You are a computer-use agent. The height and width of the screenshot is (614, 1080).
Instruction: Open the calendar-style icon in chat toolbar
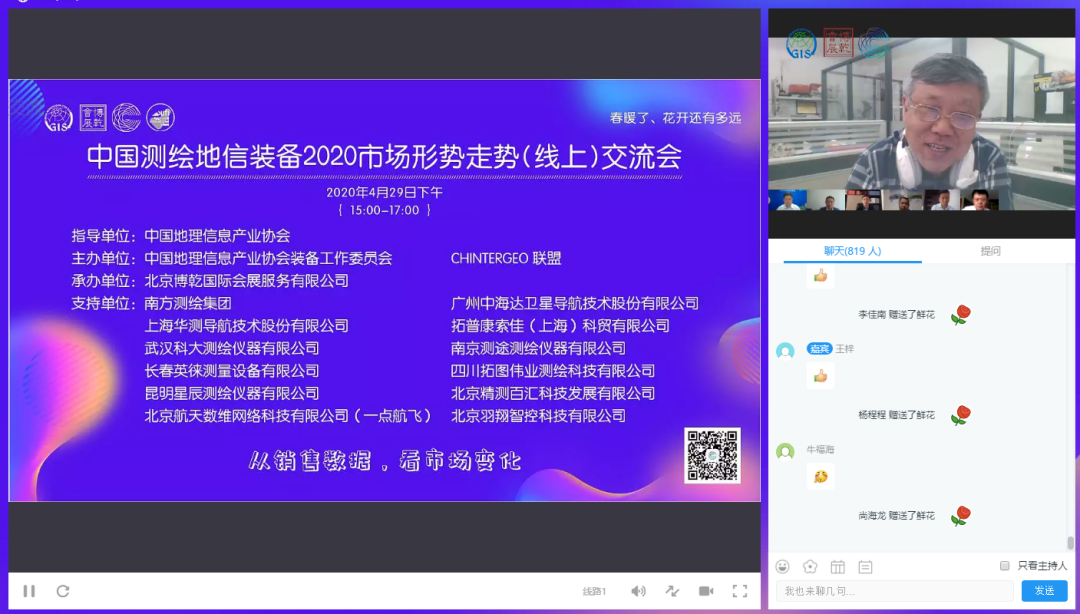838,567
